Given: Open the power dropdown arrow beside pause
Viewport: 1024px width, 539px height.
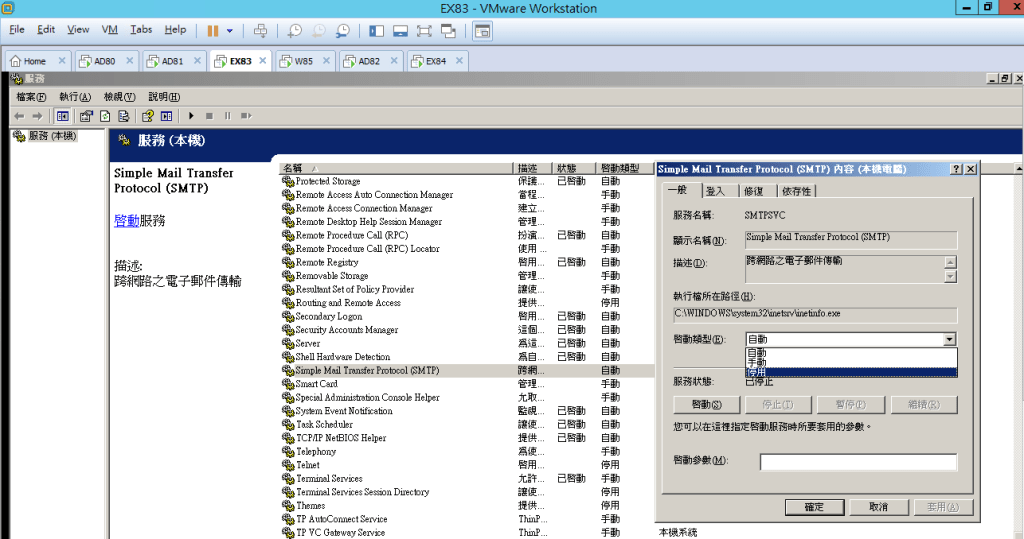Looking at the screenshot, I should (x=230, y=31).
